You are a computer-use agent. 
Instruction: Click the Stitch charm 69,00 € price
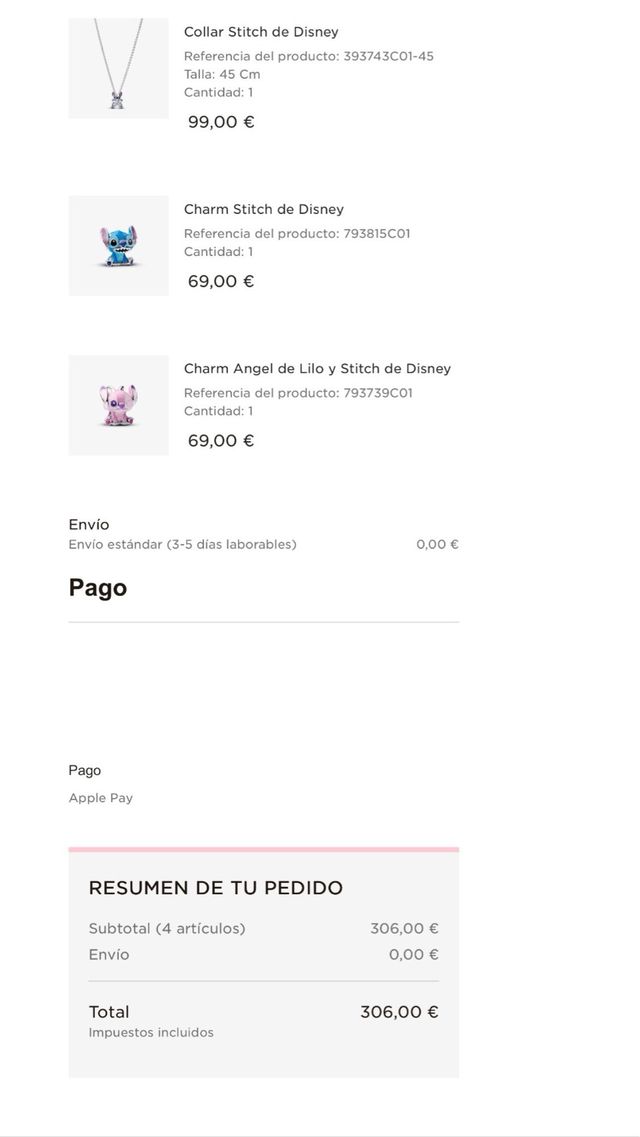click(x=221, y=281)
